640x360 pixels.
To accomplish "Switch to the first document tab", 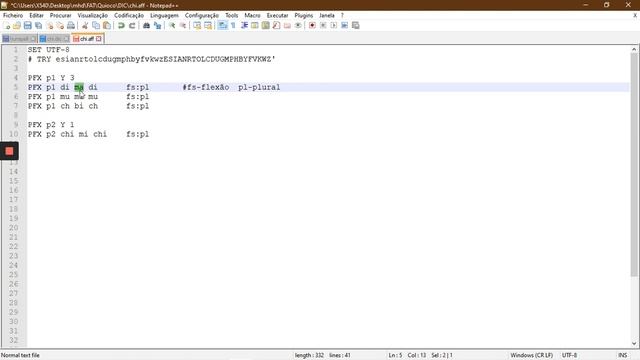I will [19, 39].
